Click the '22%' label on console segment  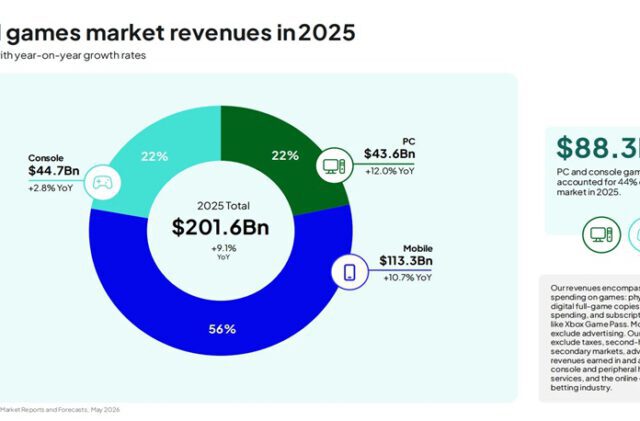pos(154,156)
